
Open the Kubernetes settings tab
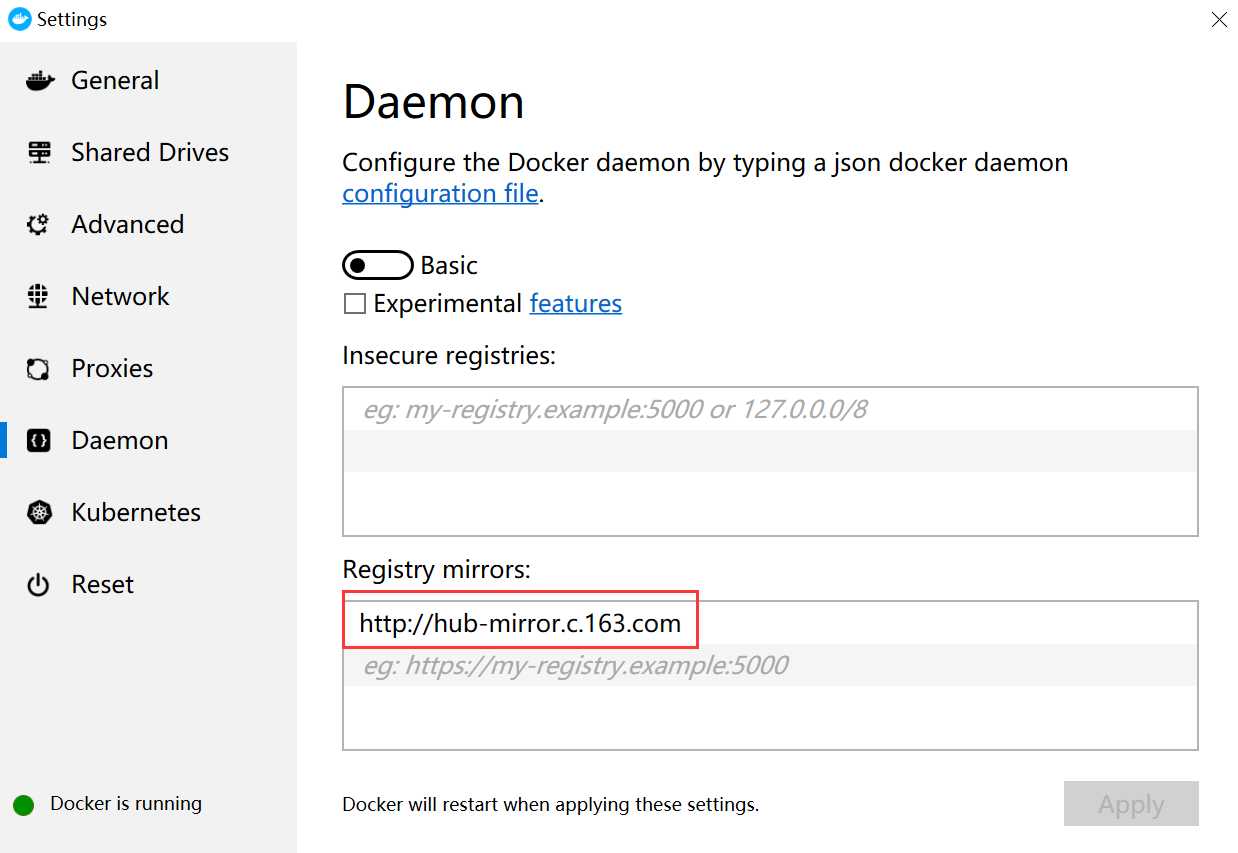(148, 513)
